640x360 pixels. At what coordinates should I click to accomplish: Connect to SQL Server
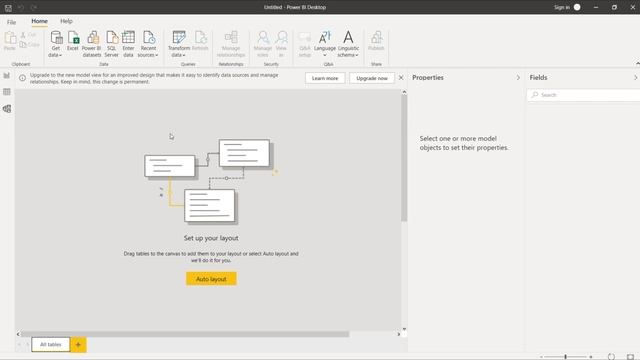(x=111, y=44)
